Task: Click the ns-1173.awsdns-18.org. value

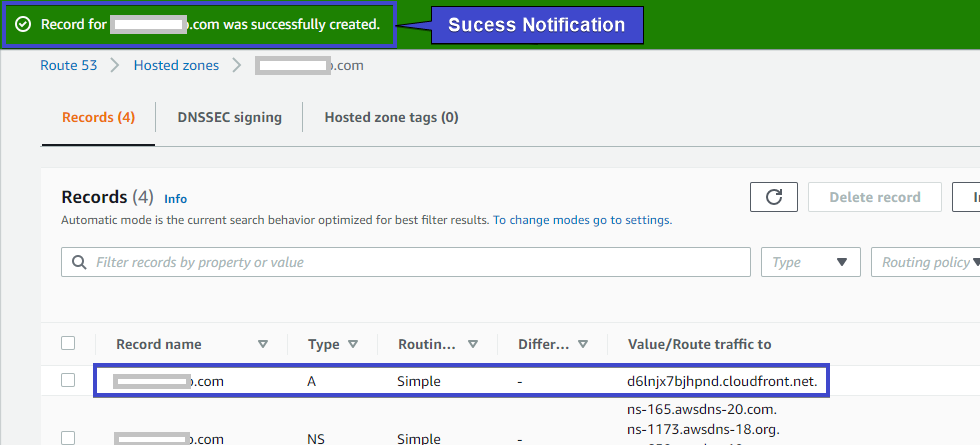Action: 703,430
